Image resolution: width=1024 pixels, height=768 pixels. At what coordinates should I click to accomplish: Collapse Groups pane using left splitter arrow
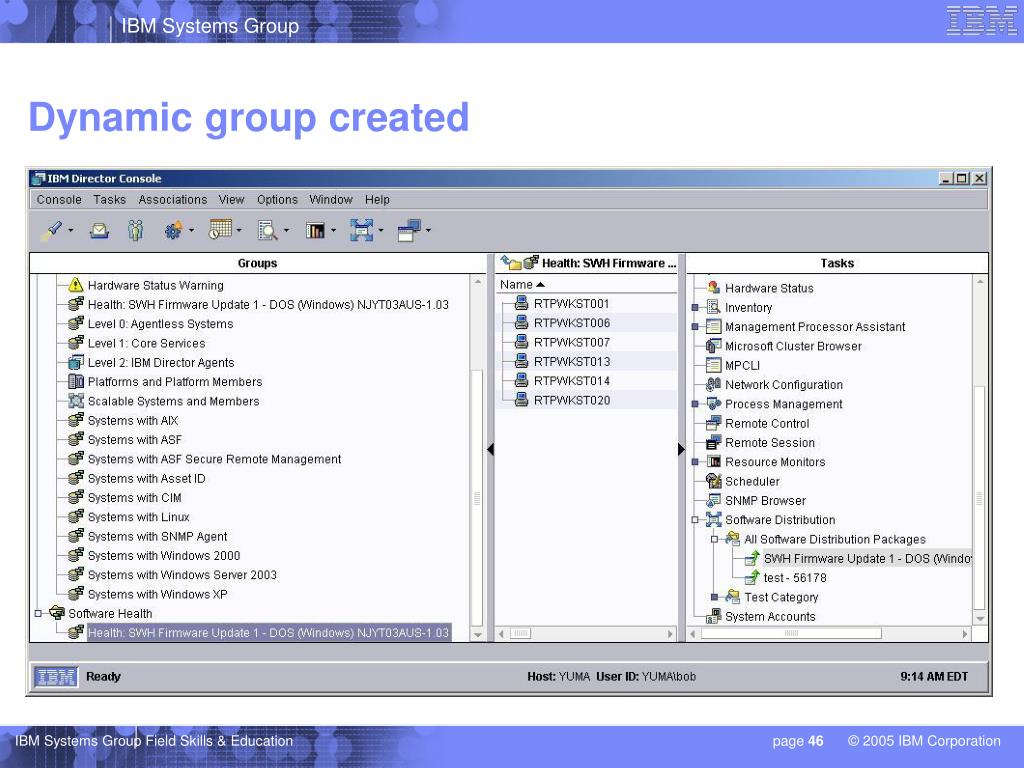coord(490,449)
